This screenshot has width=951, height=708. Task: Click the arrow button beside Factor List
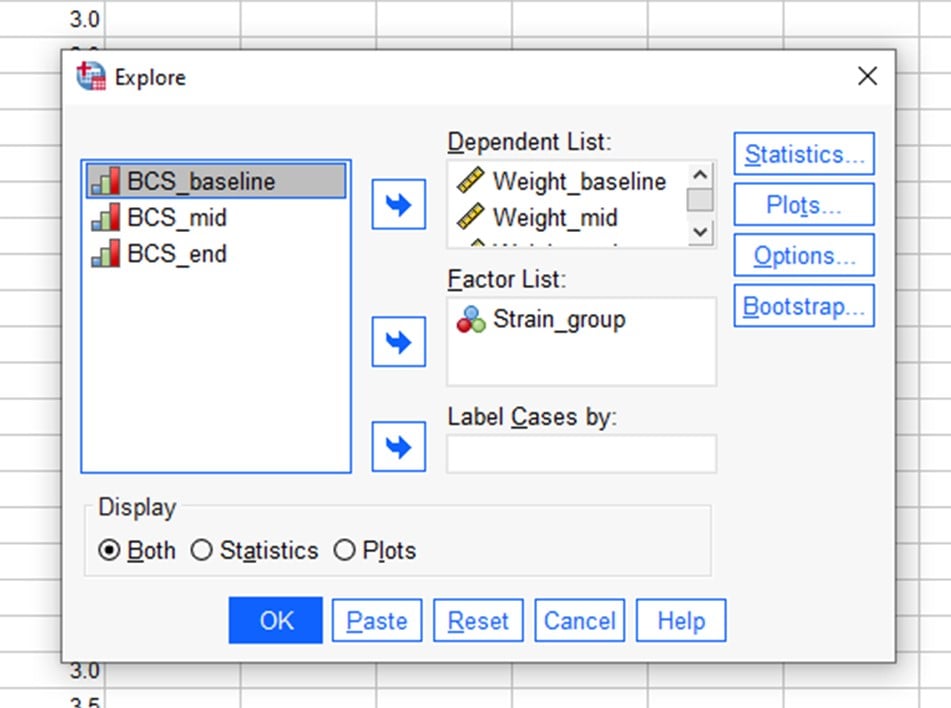click(x=398, y=343)
